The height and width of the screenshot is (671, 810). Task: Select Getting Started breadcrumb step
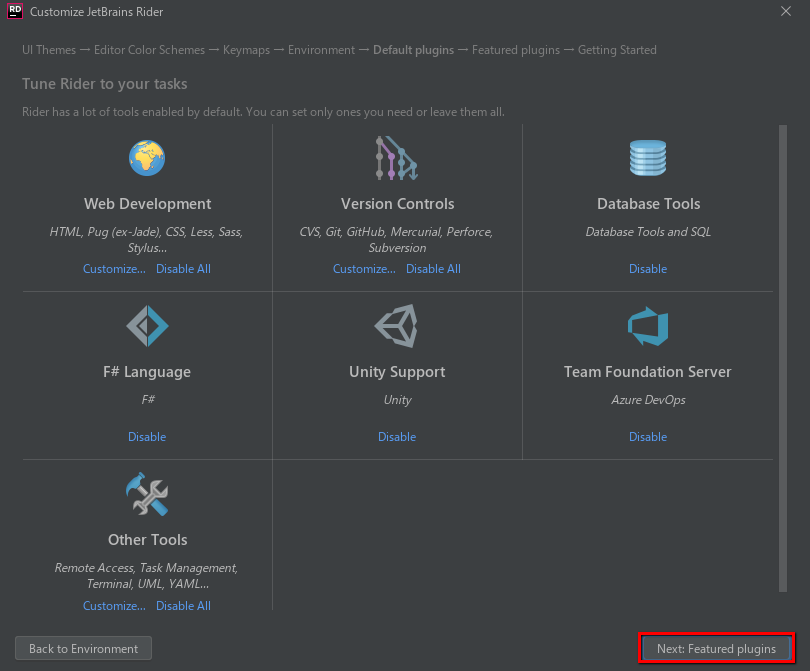pos(617,50)
